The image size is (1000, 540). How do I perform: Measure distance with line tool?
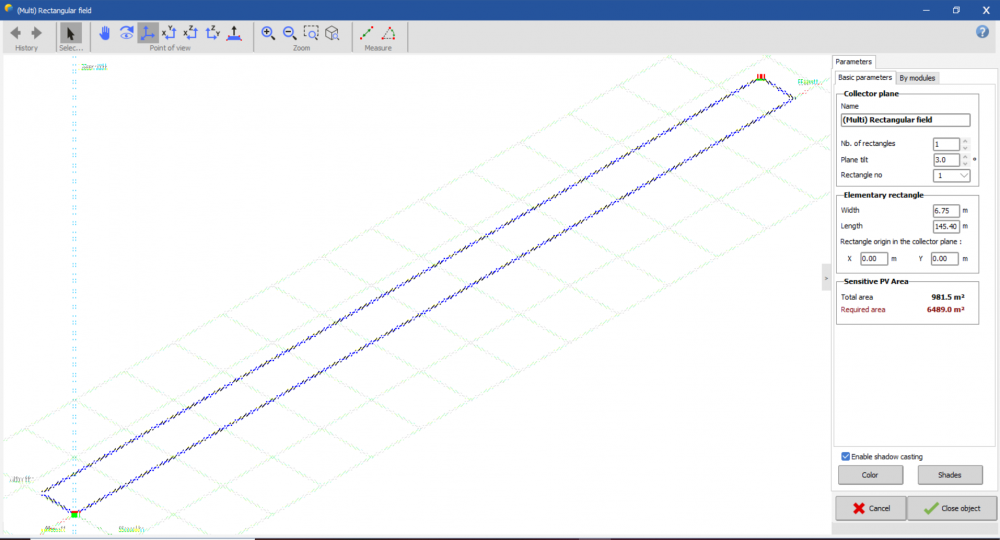tap(367, 33)
